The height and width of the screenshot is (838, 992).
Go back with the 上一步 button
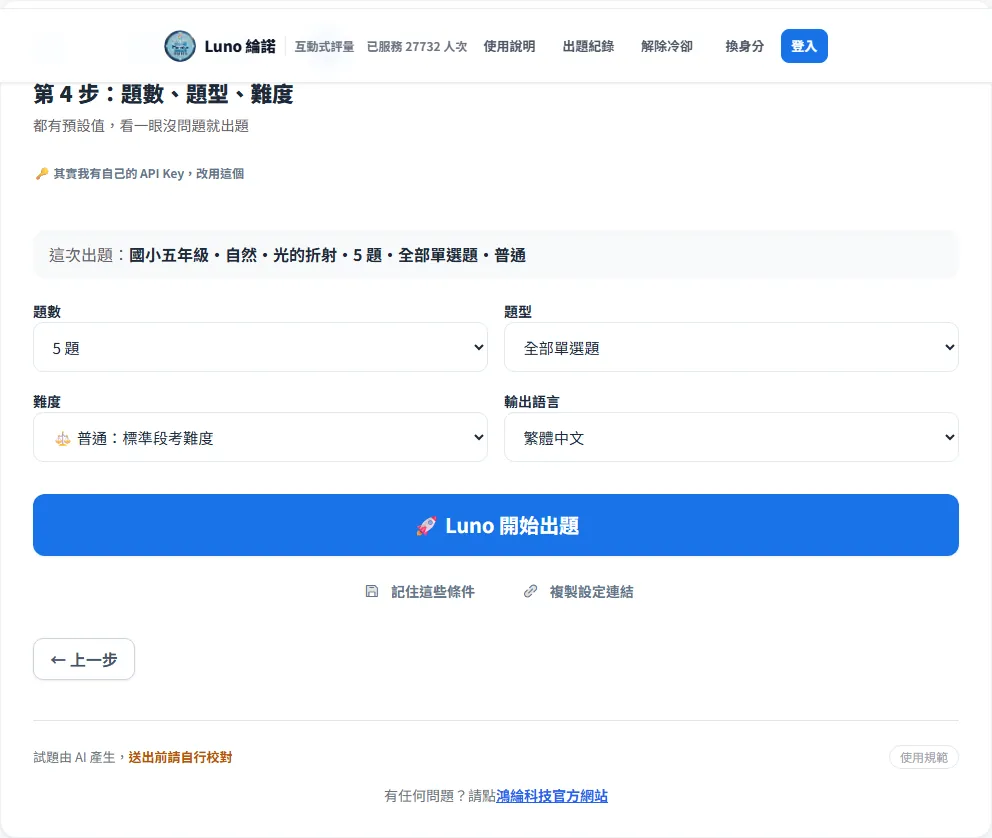click(84, 659)
